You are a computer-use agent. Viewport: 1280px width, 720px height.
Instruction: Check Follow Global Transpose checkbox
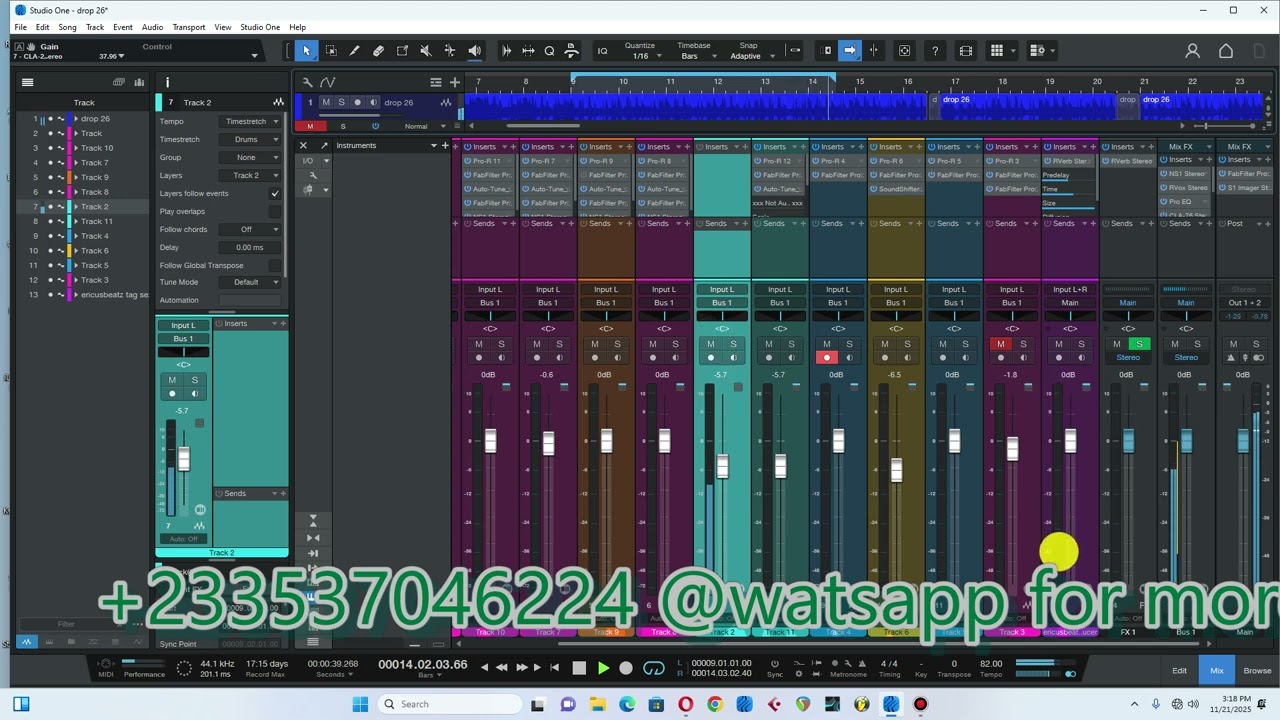click(275, 265)
